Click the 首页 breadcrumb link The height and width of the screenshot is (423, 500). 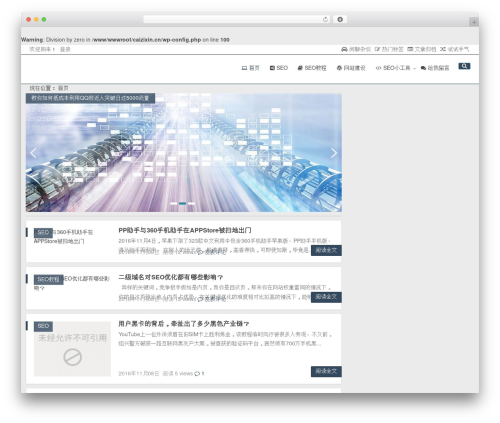(x=63, y=88)
